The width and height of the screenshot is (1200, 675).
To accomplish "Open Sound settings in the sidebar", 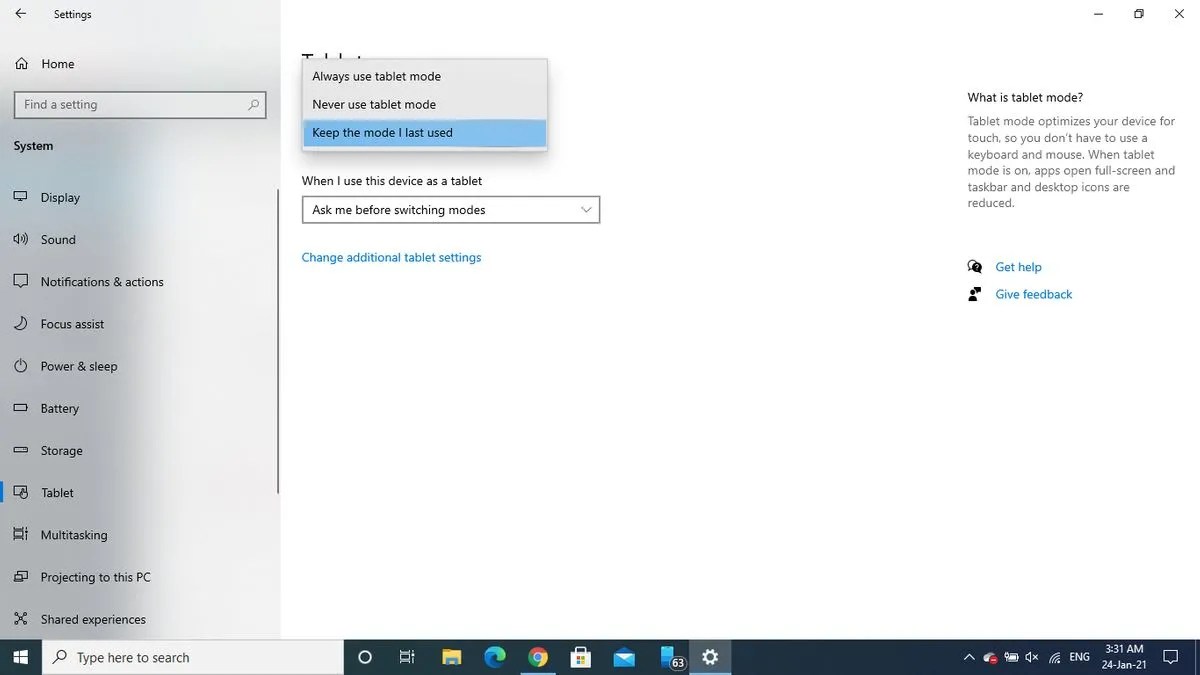I will tap(58, 239).
